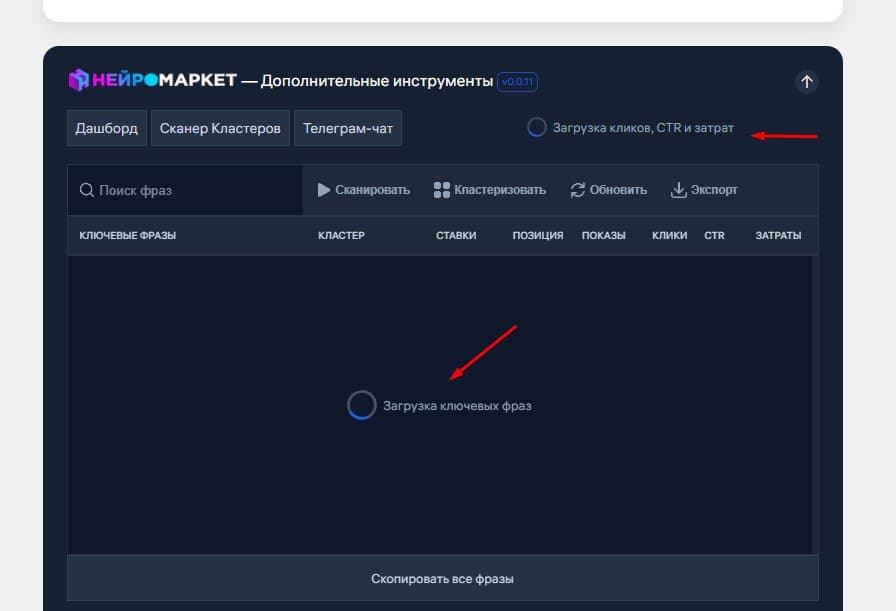Click the magnifier icon in search field

[x=86, y=190]
